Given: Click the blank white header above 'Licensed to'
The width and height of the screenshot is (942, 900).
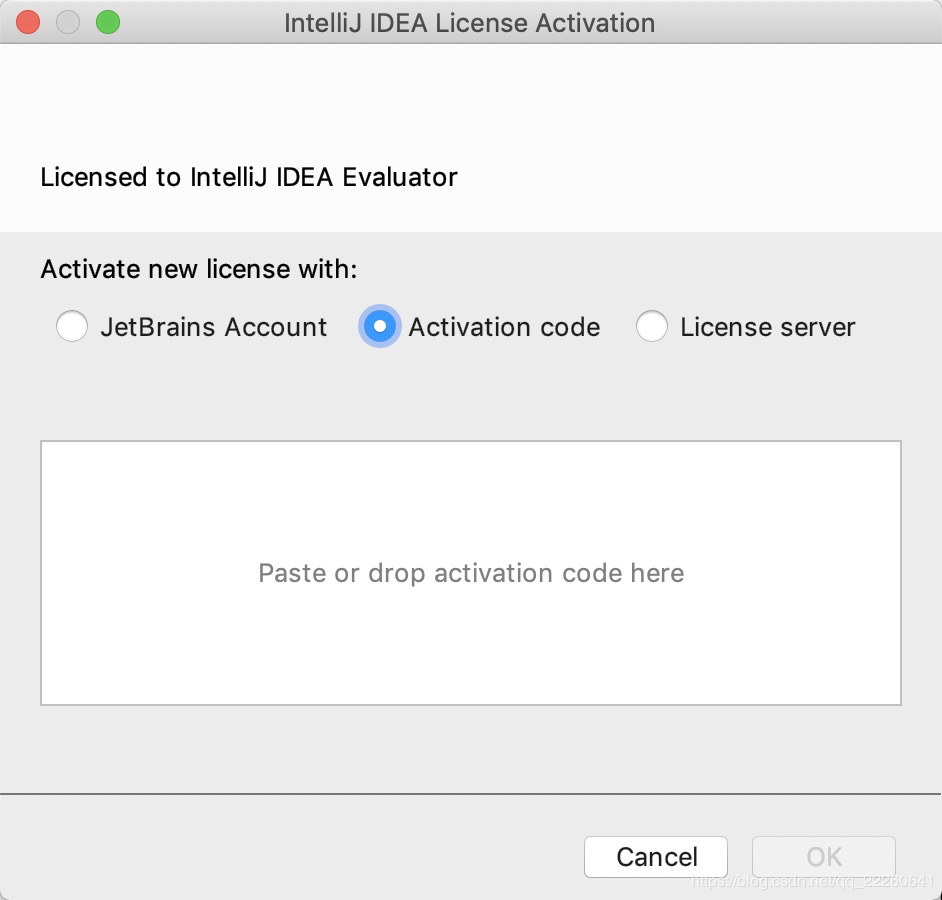Looking at the screenshot, I should [x=470, y=95].
